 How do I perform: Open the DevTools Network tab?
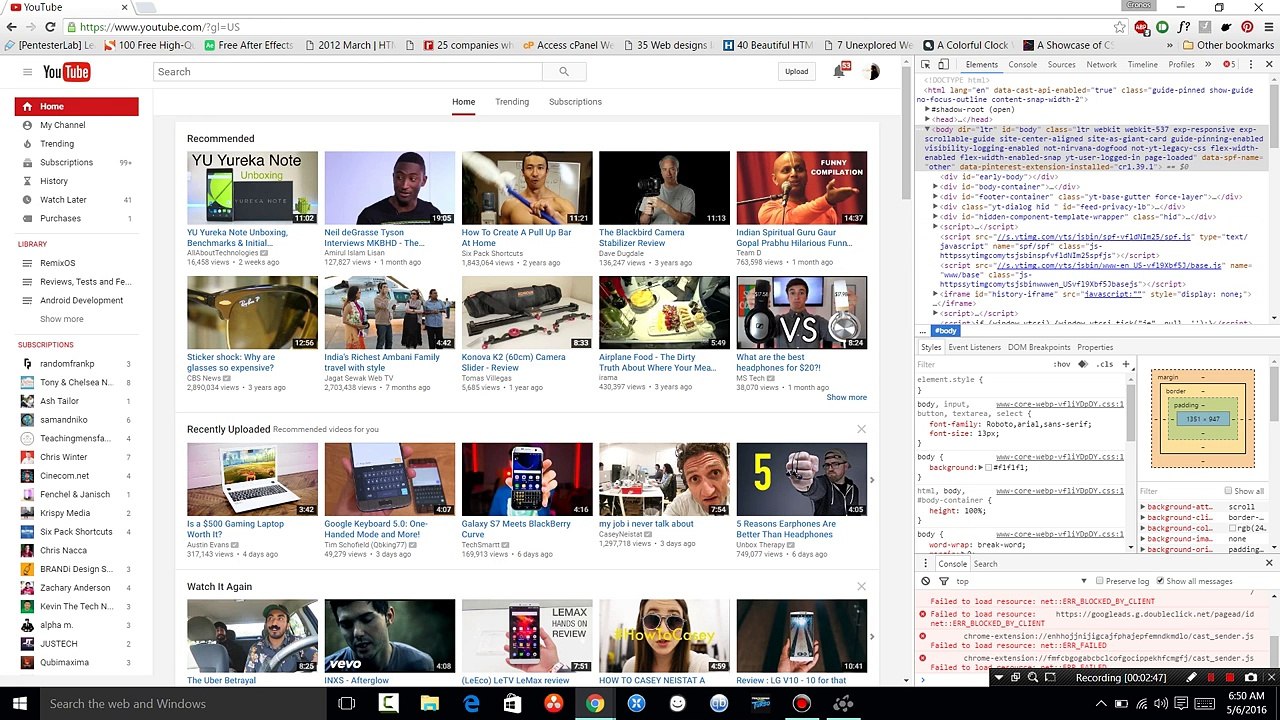tap(1101, 65)
